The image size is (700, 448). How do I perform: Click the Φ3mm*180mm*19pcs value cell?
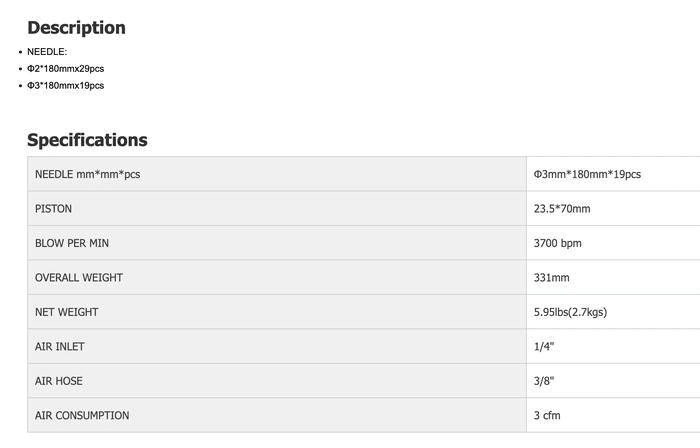(x=587, y=174)
